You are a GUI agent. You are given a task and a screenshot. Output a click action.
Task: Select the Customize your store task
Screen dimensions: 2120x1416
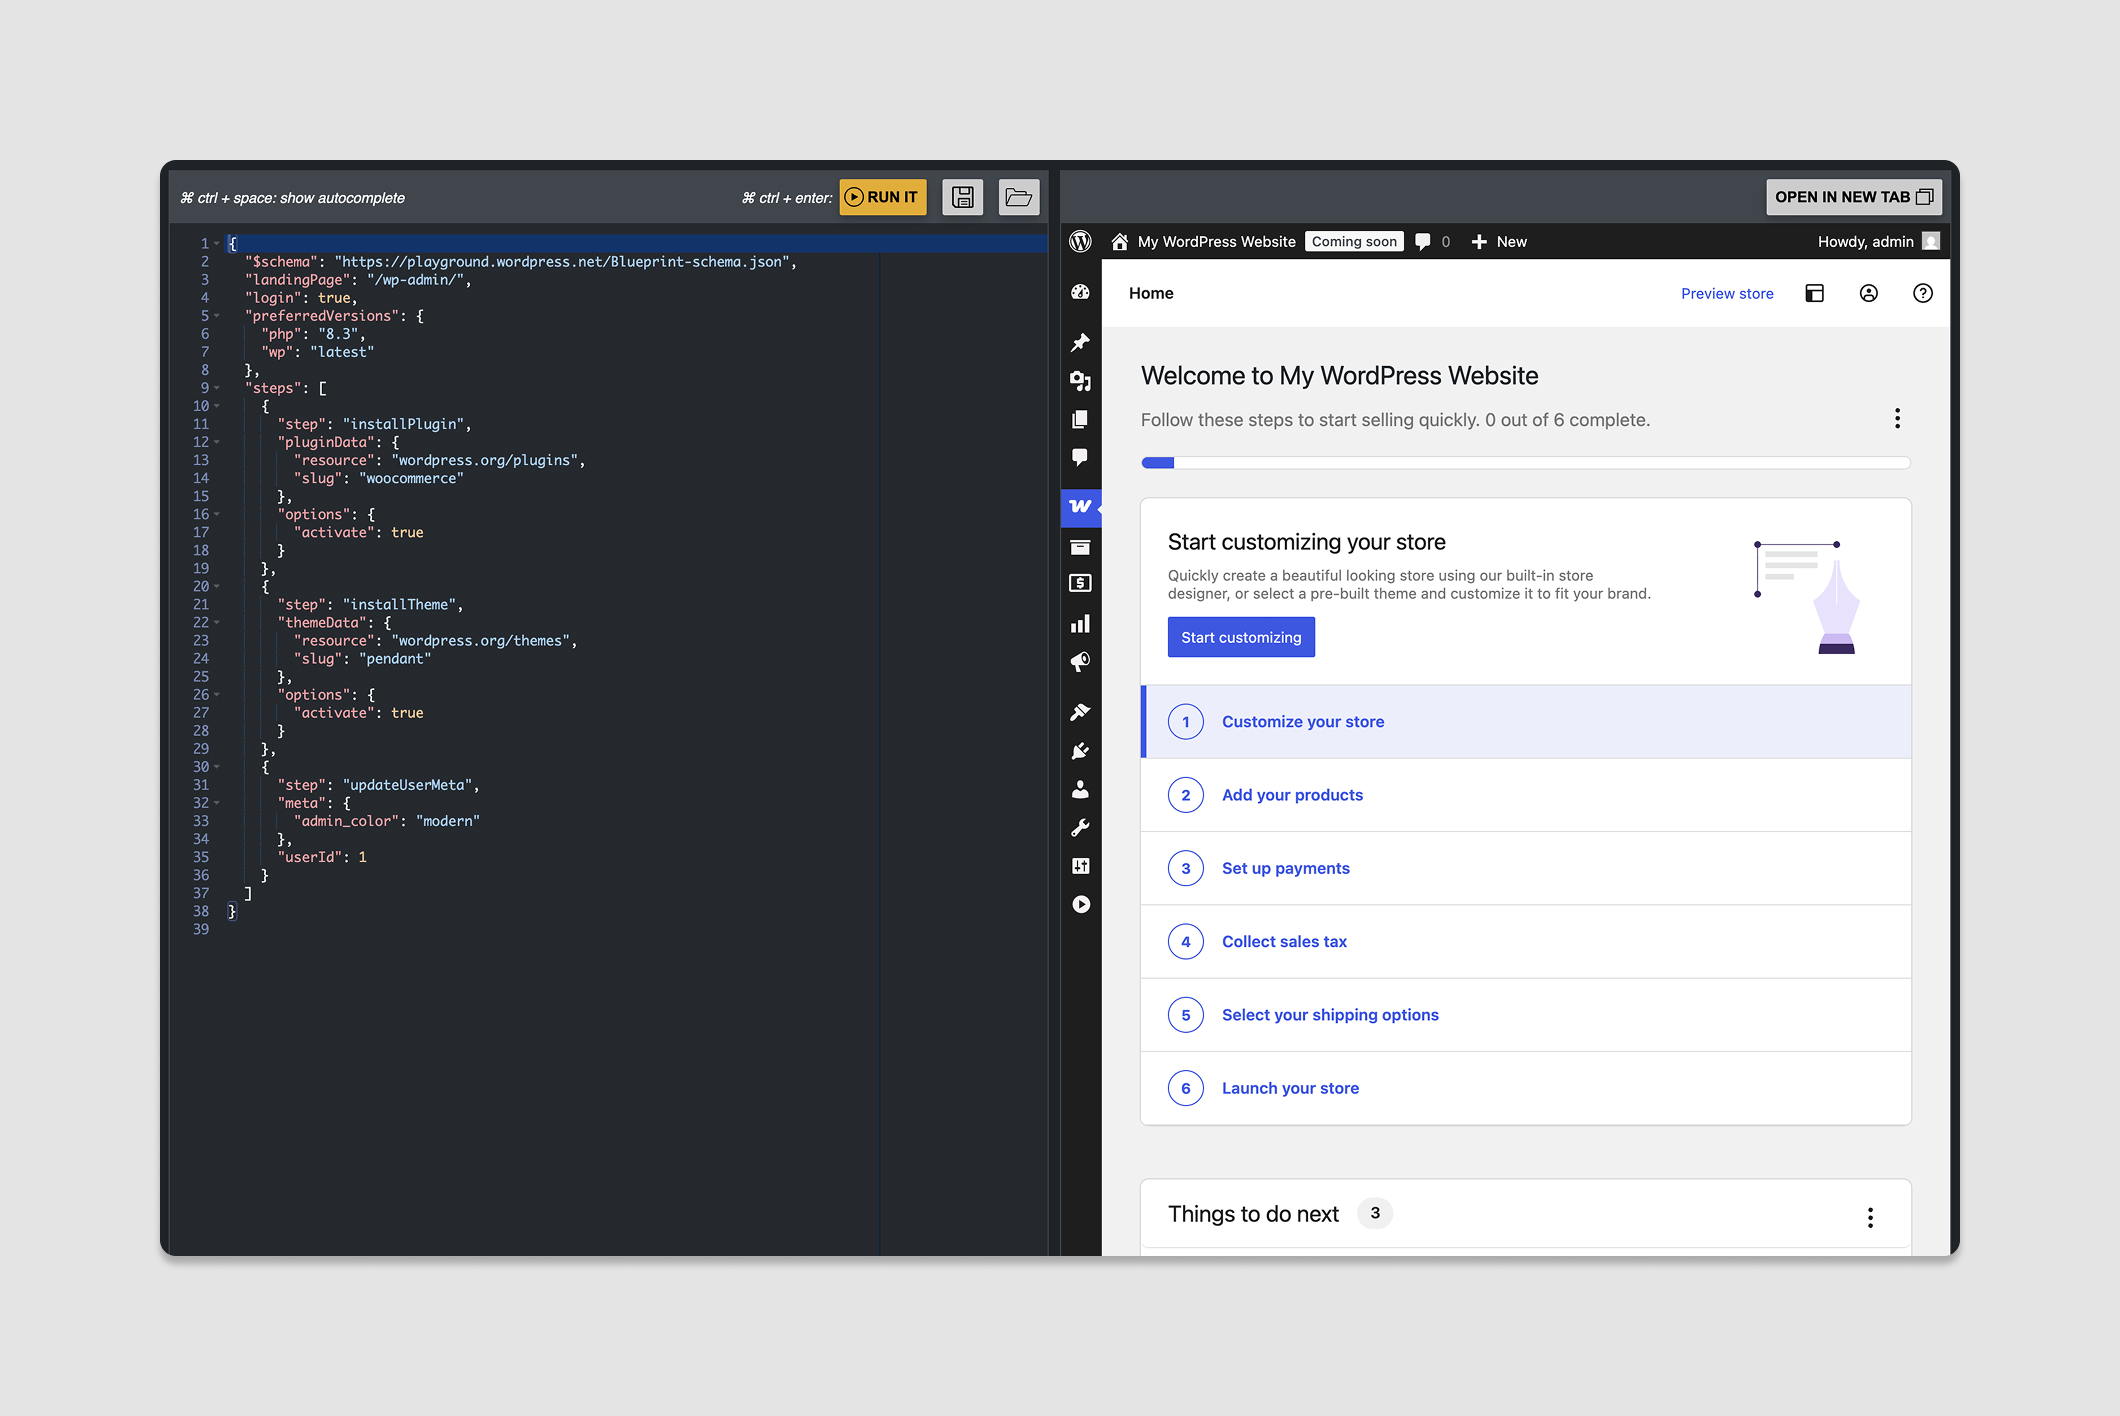(1526, 721)
